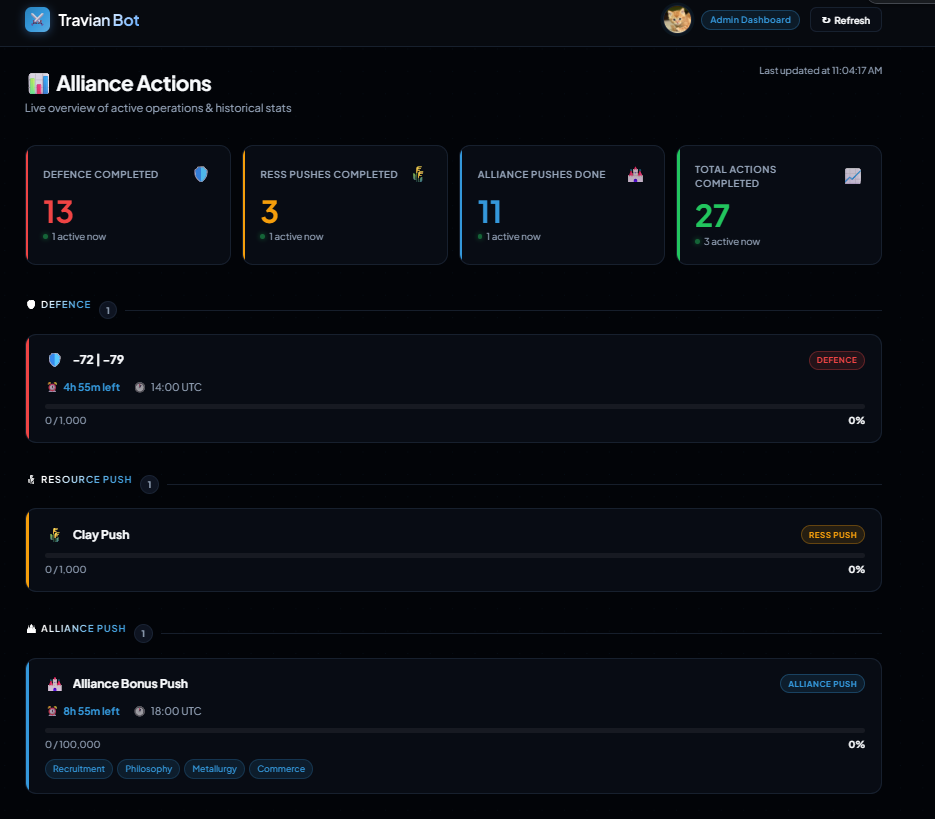Click the orange RESS PUSH badge
The width and height of the screenshot is (935, 819).
[832, 535]
